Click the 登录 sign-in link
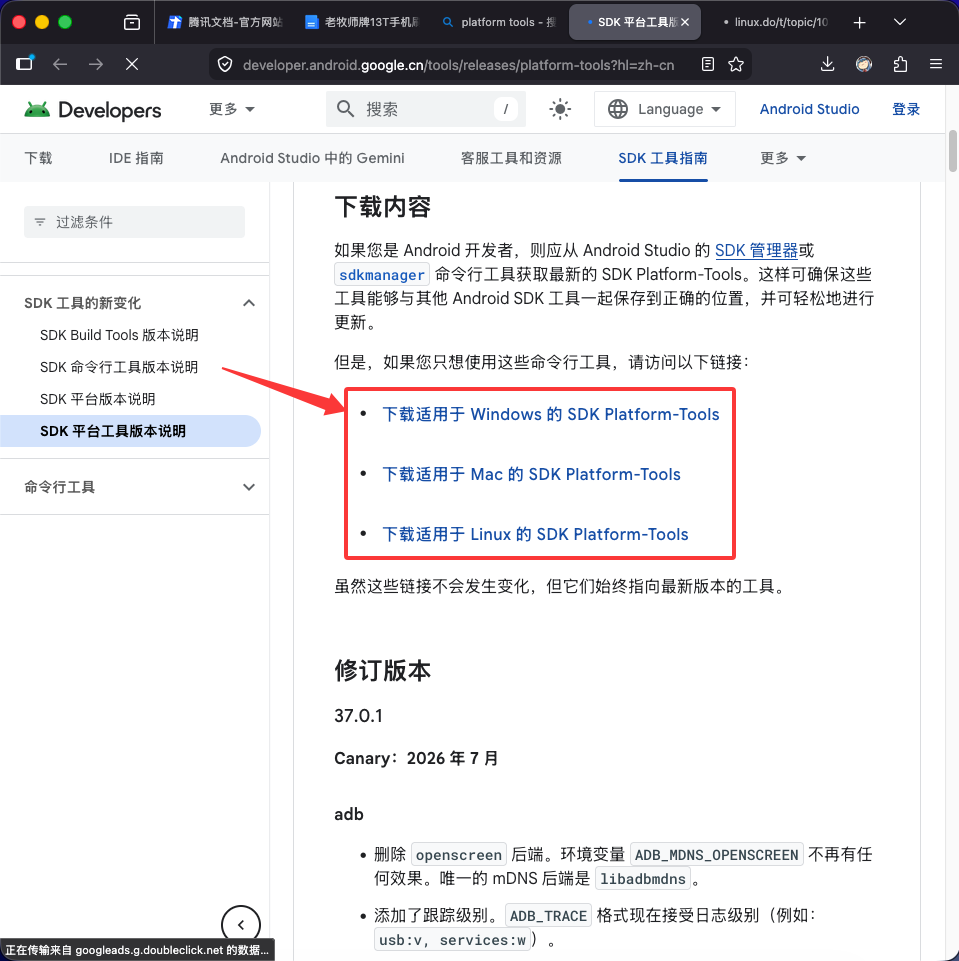Viewport: 959px width, 961px height. pyautogui.click(x=906, y=109)
